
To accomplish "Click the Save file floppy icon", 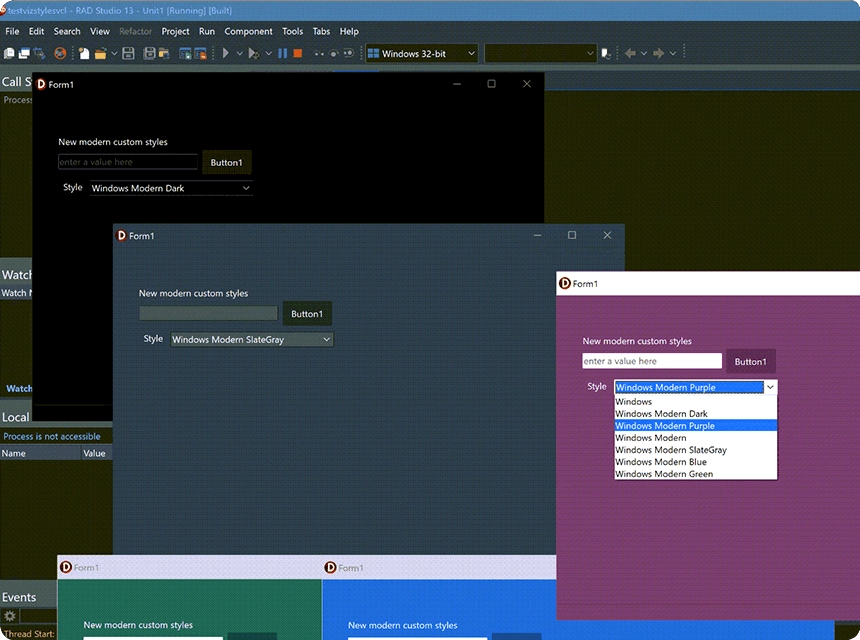I will (x=130, y=53).
